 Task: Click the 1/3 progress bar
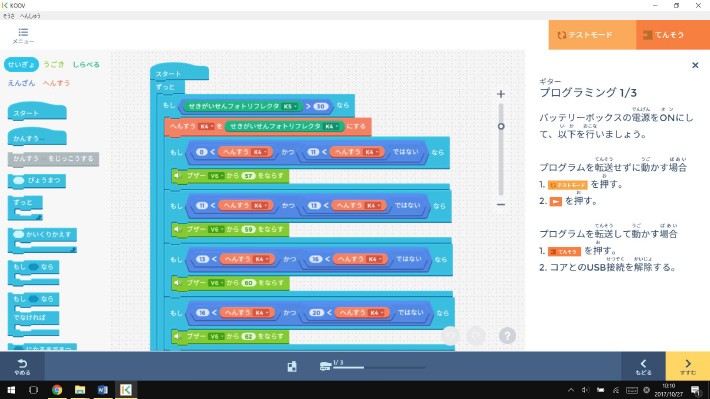pos(379,368)
